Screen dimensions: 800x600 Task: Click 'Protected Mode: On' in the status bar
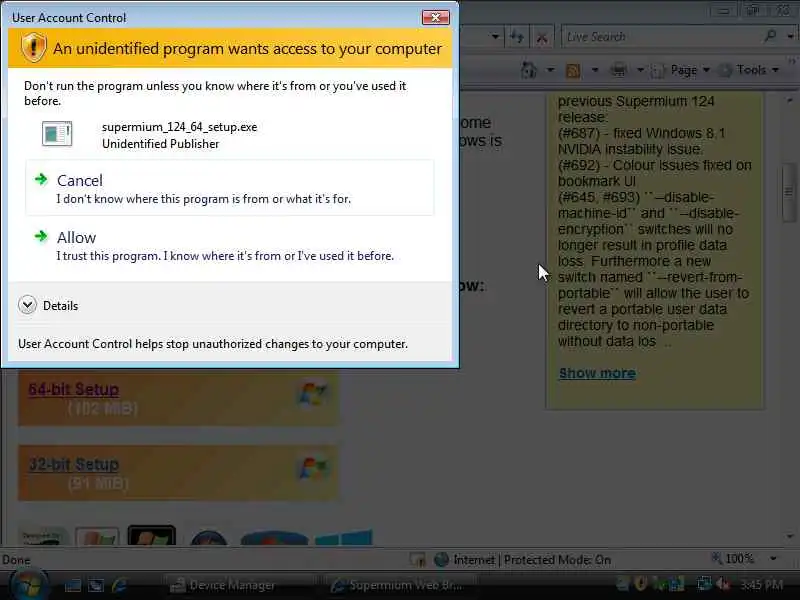click(x=557, y=560)
